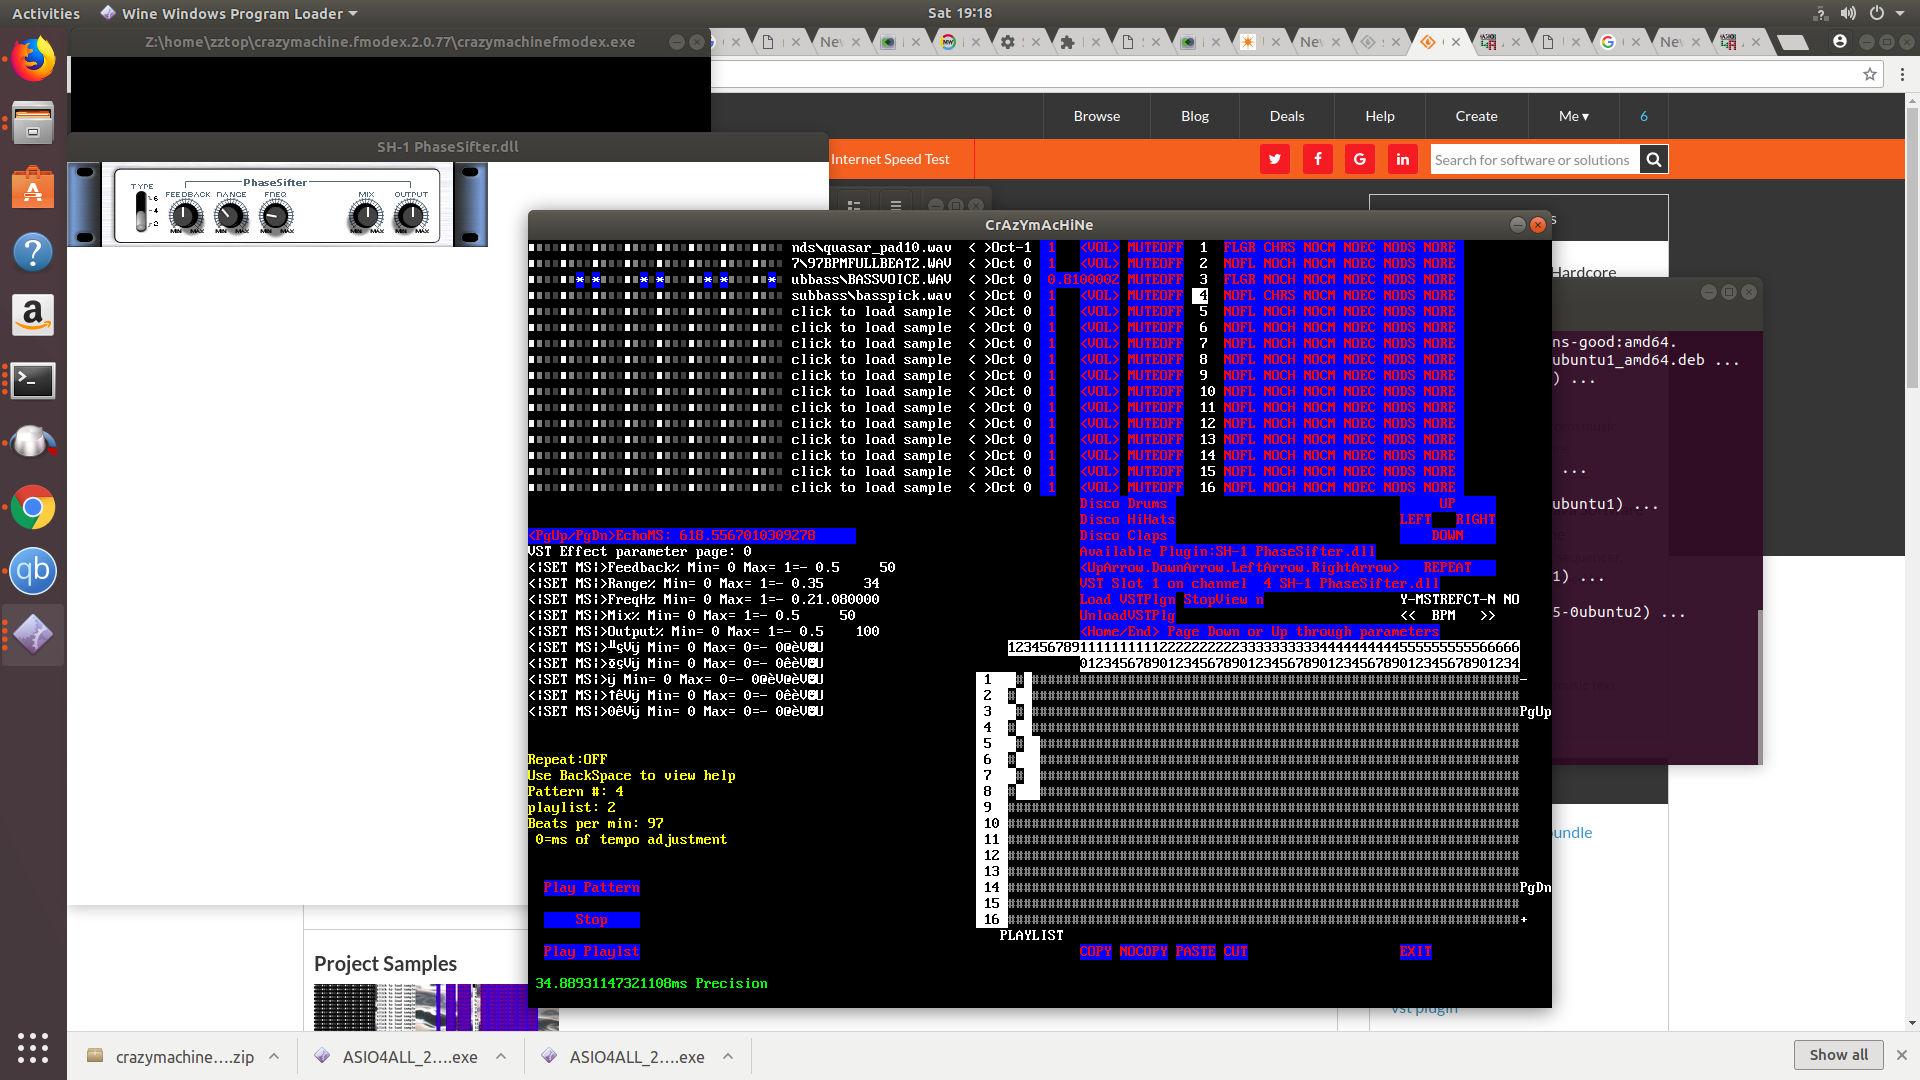
Task: Expand the Me dropdown menu
Action: pos(1573,116)
